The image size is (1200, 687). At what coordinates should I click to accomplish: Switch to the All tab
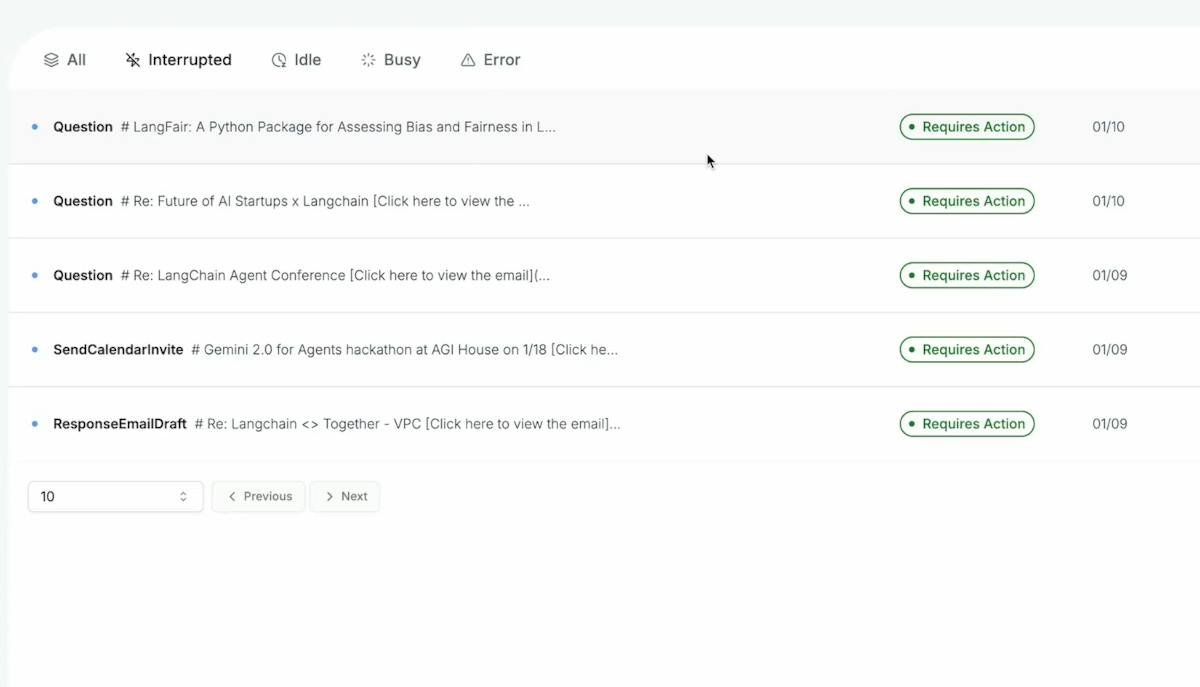tap(65, 60)
